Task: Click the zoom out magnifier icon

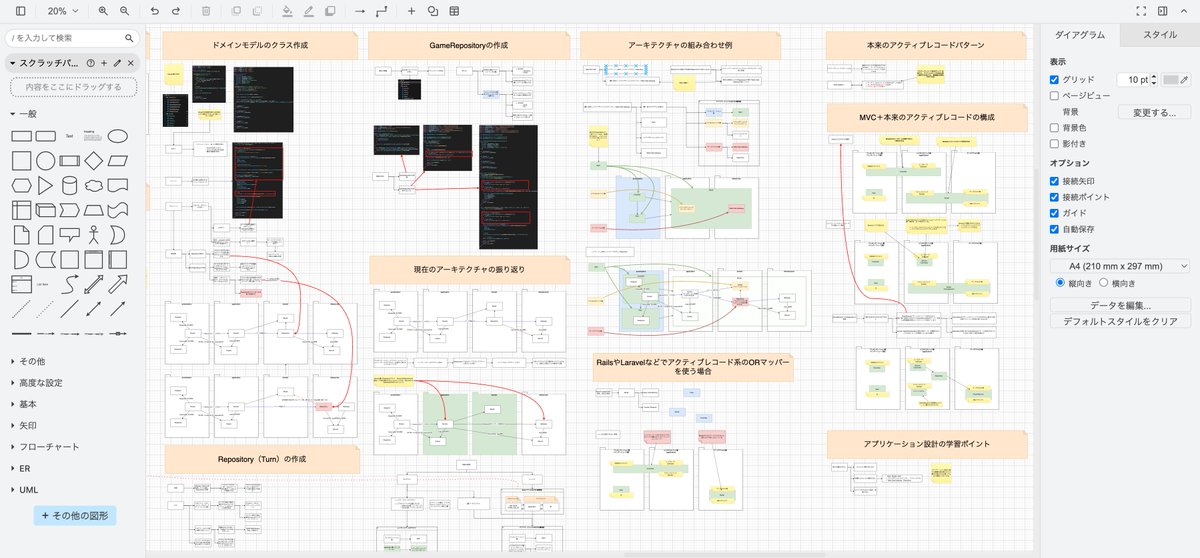Action: [125, 11]
